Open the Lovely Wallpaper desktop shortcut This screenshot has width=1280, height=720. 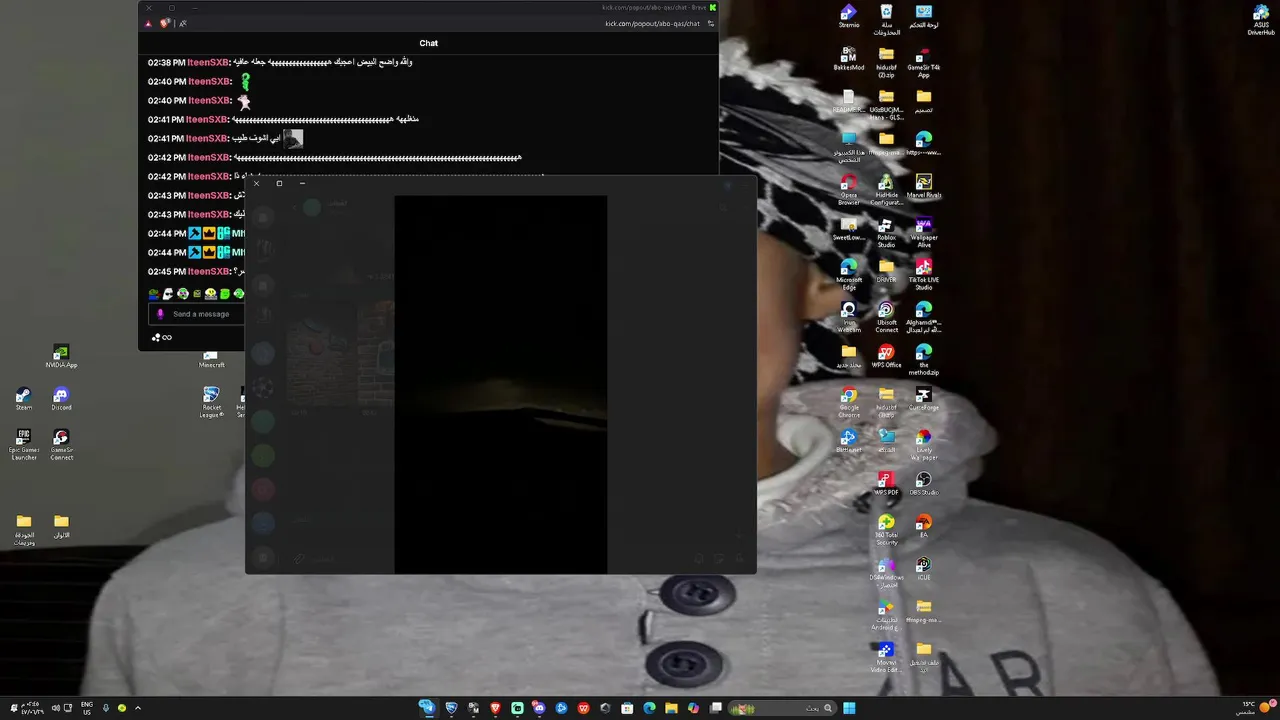(924, 445)
